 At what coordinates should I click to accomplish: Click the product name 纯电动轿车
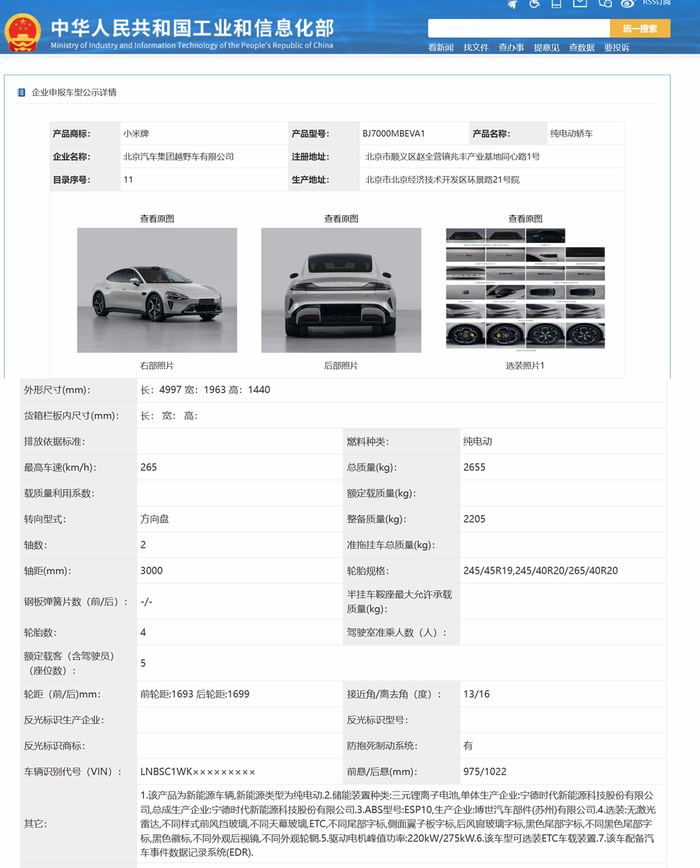point(571,133)
